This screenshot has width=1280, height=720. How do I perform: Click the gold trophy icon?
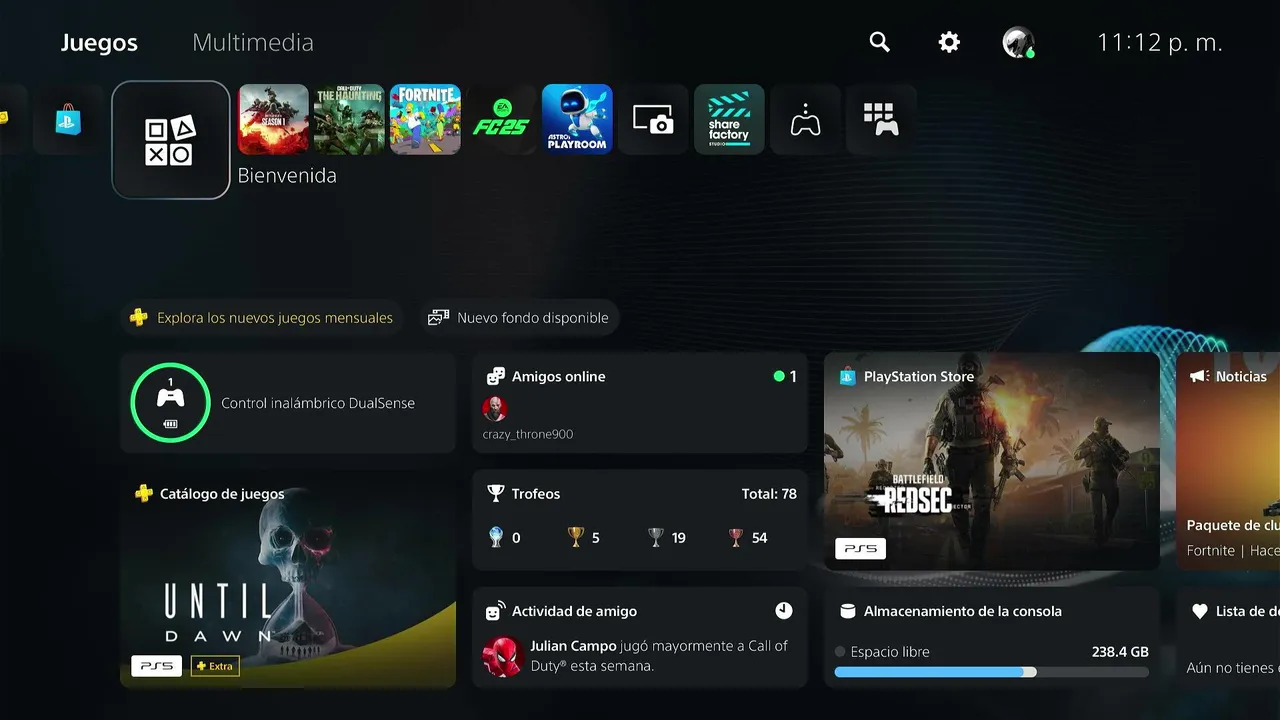tap(576, 538)
